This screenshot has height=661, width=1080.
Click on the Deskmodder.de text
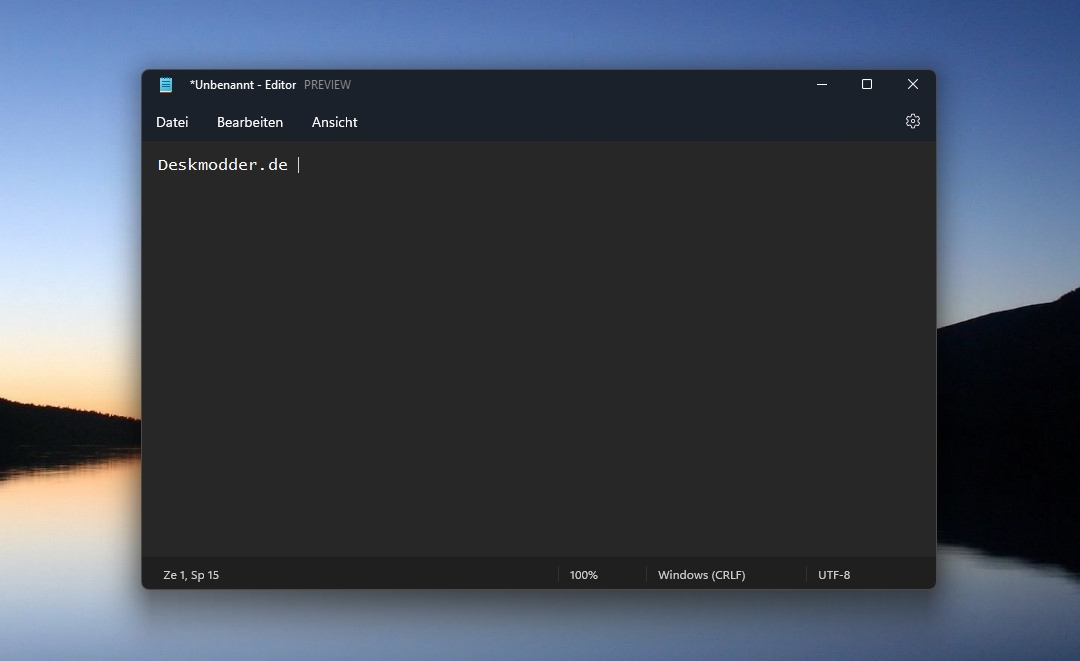[222, 165]
